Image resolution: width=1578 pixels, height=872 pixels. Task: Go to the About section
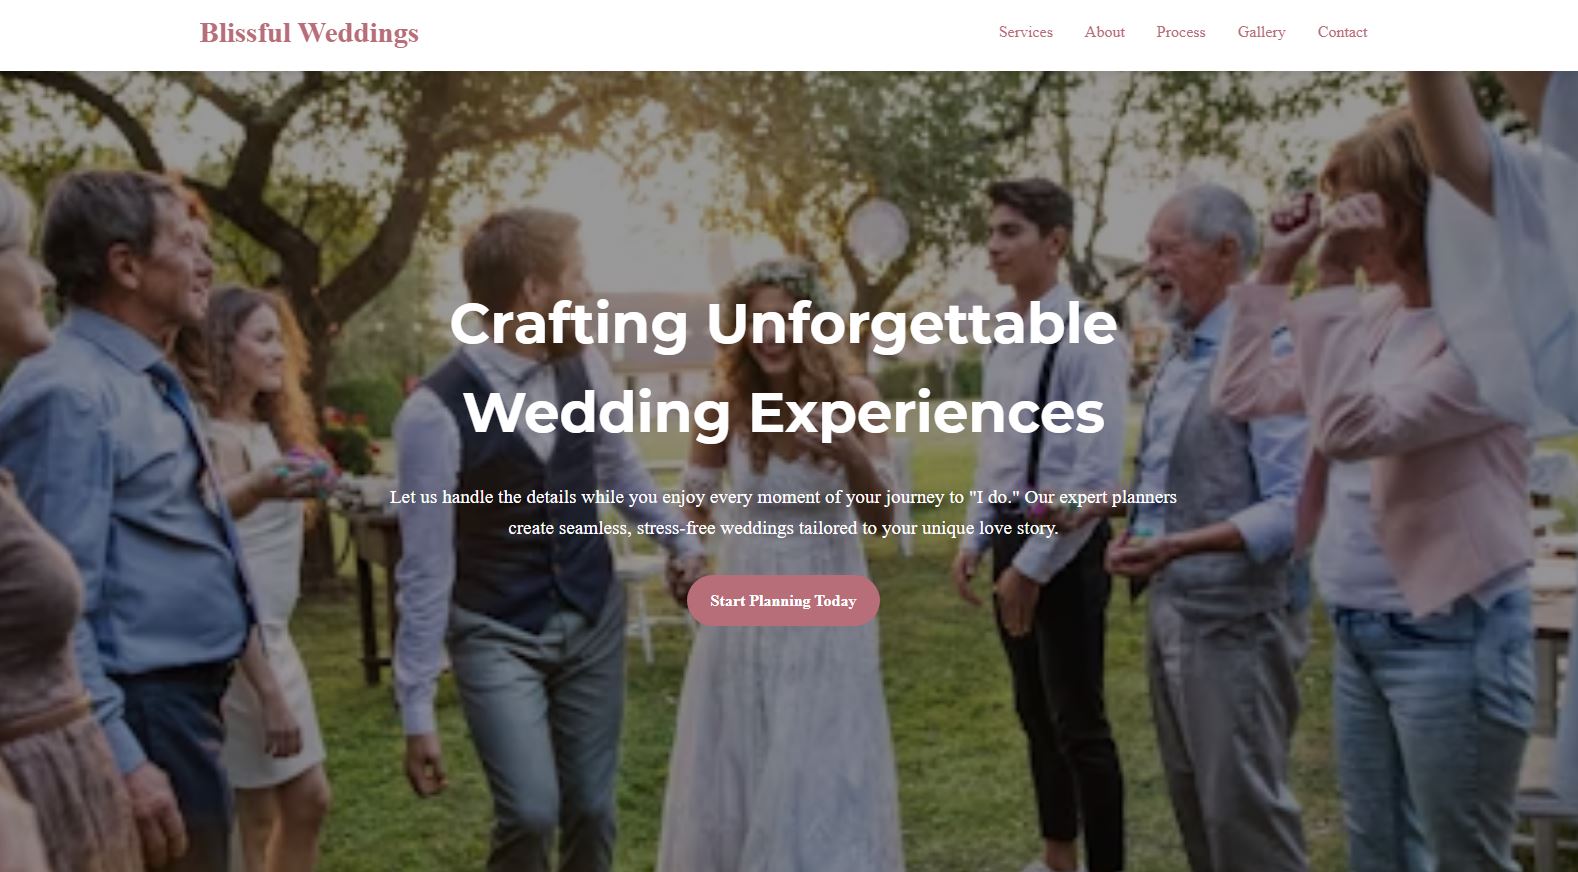coord(1104,32)
